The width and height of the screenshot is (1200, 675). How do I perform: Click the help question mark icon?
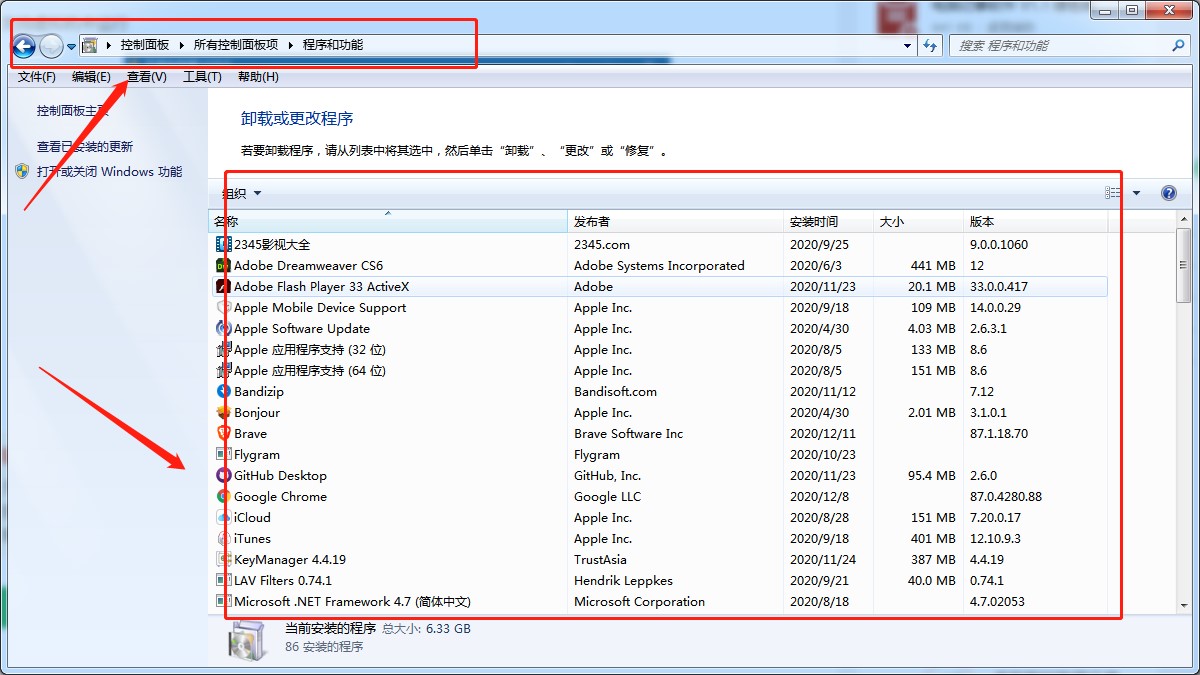pos(1169,193)
